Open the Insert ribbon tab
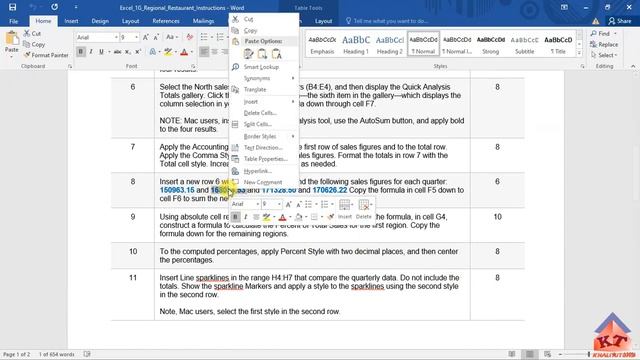Viewport: 640px width, 360px height. (71, 21)
